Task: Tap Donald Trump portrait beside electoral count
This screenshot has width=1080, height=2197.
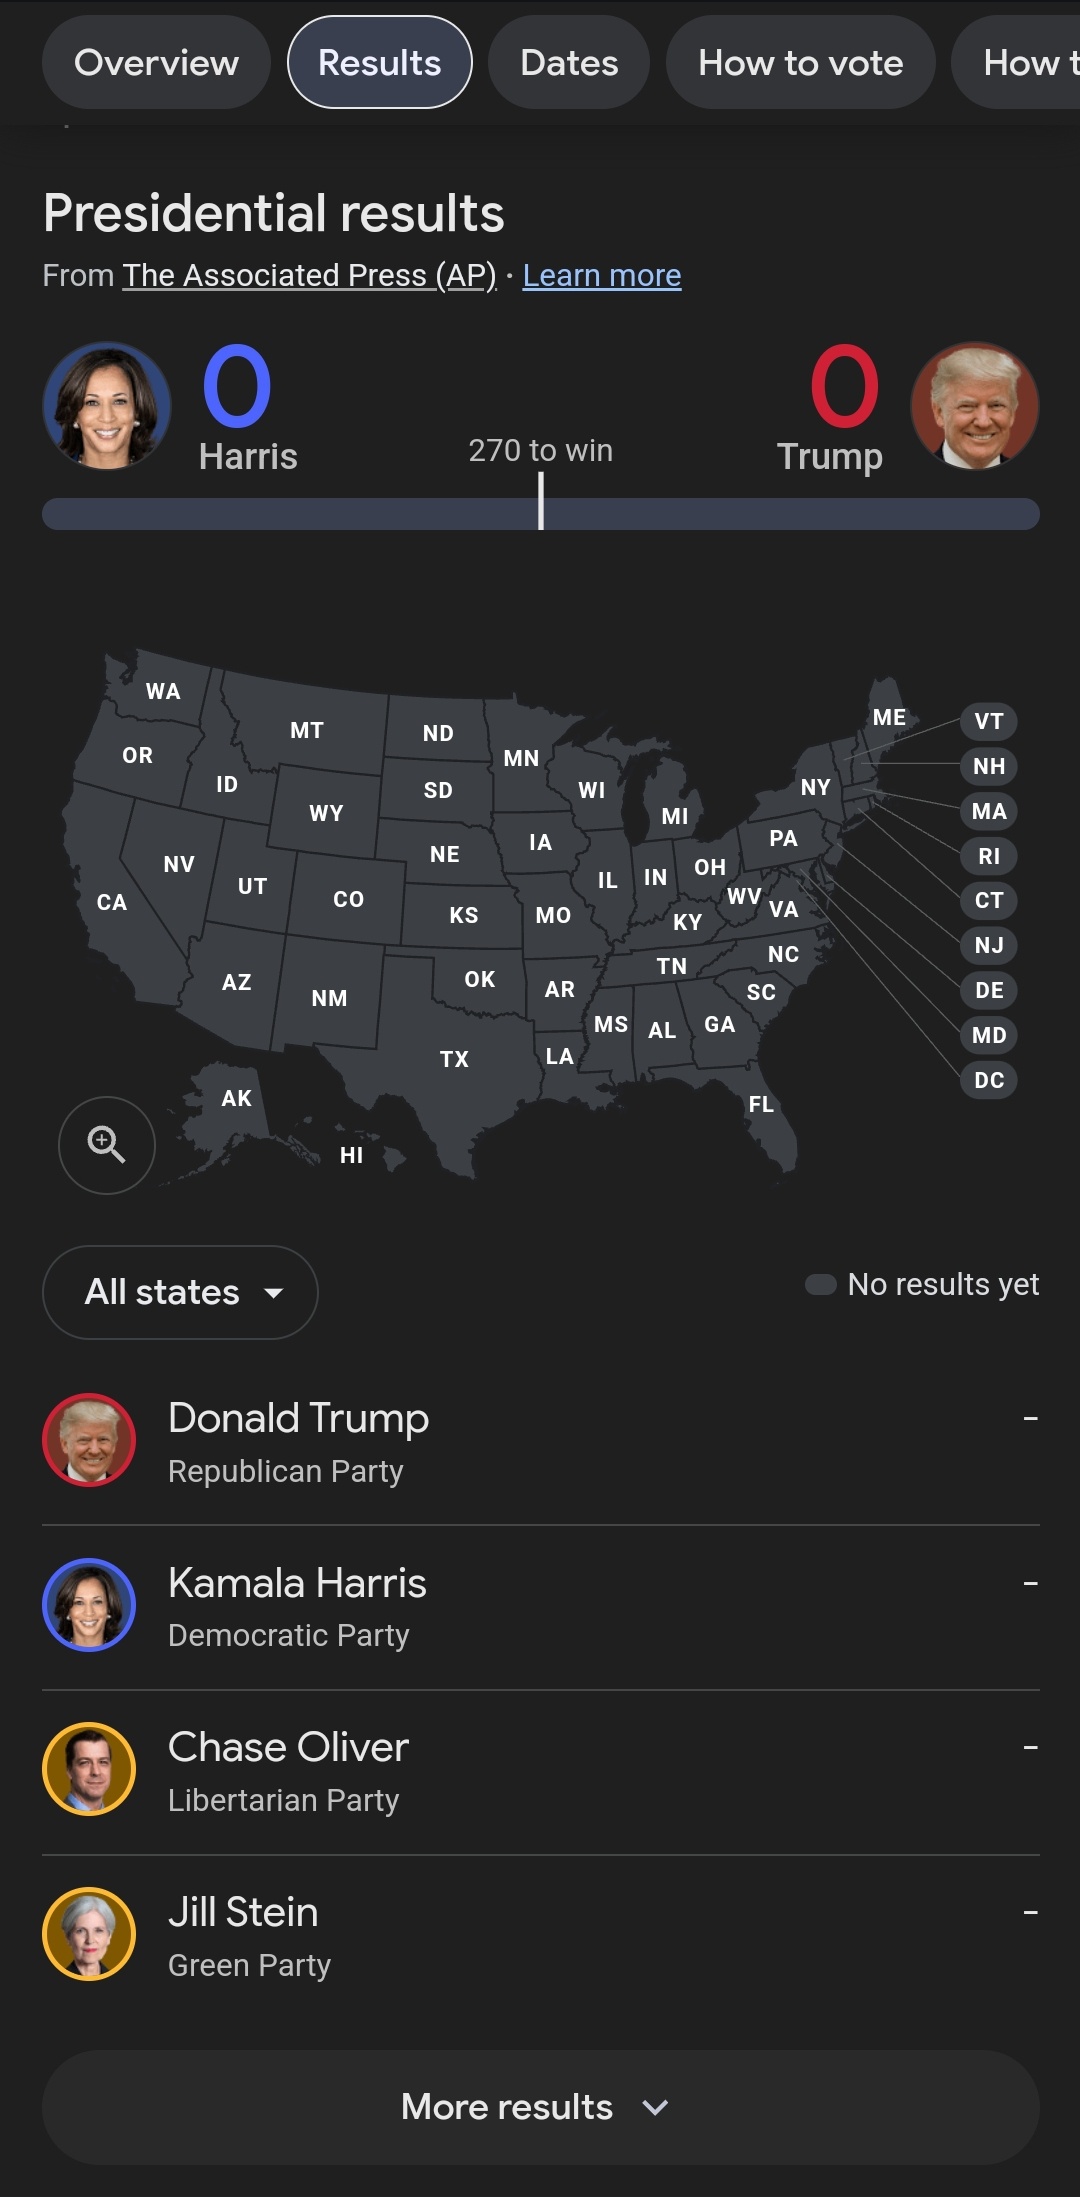Action: tap(975, 406)
